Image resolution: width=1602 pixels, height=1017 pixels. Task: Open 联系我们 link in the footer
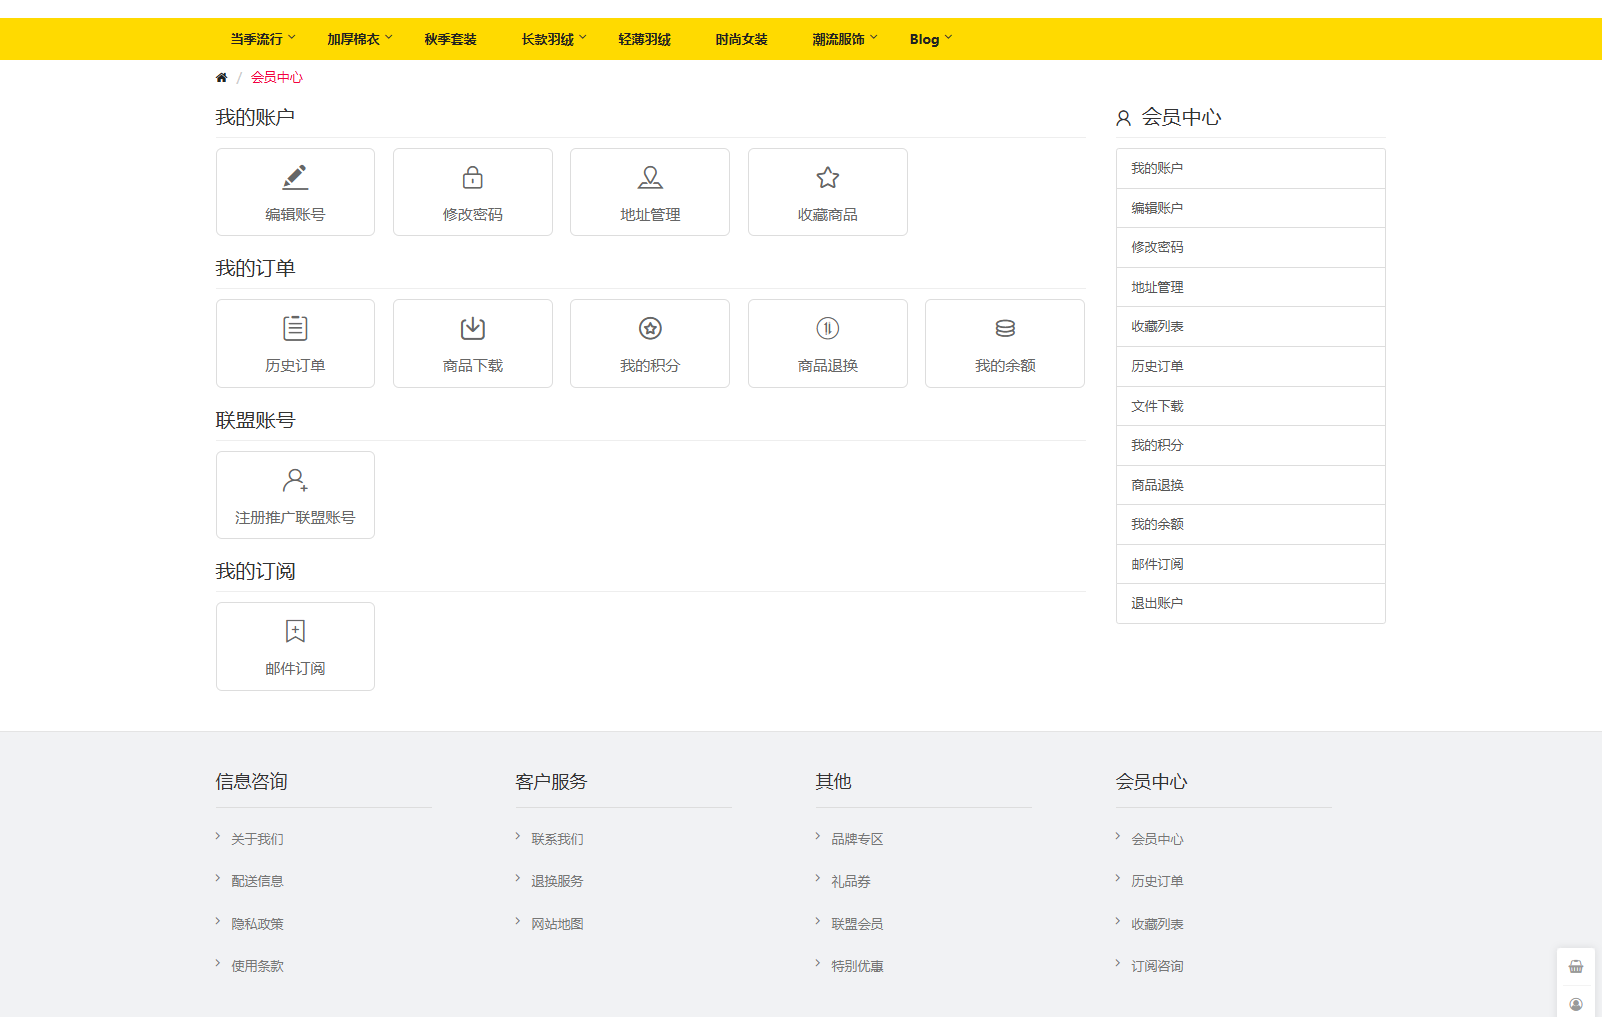coord(557,839)
